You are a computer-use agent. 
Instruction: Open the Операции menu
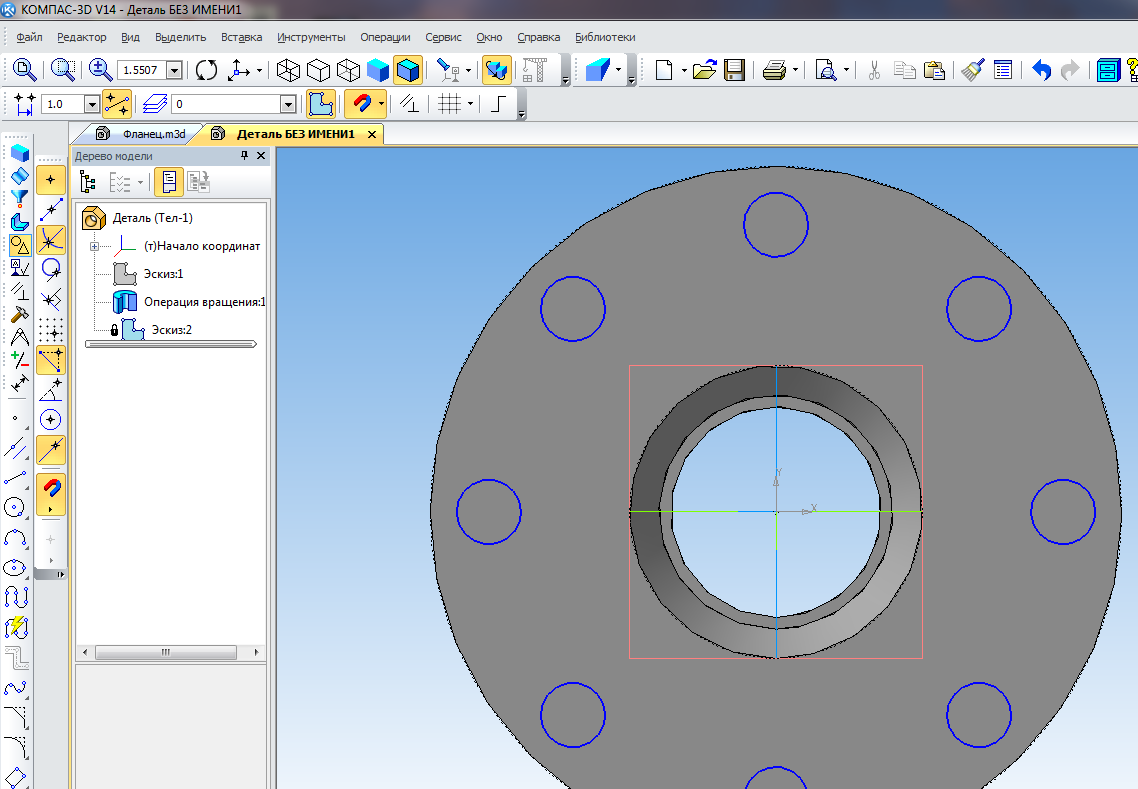(x=385, y=37)
